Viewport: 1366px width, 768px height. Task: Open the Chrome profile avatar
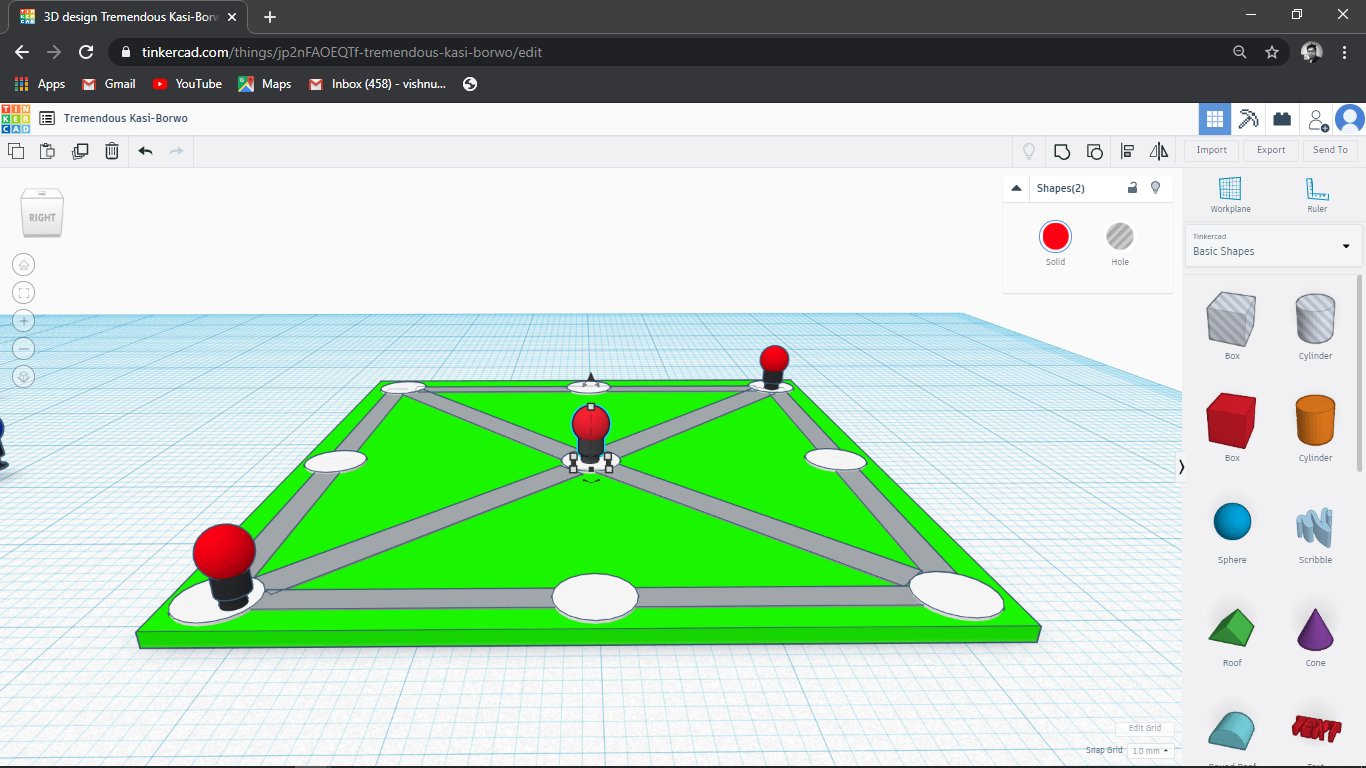1312,52
